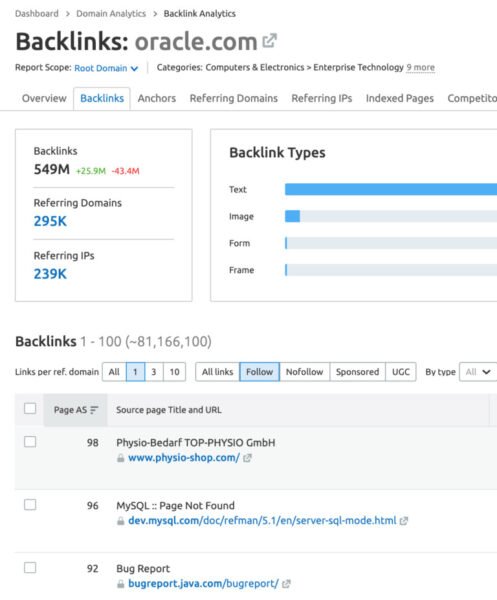Open the Competitors tab

[472, 98]
